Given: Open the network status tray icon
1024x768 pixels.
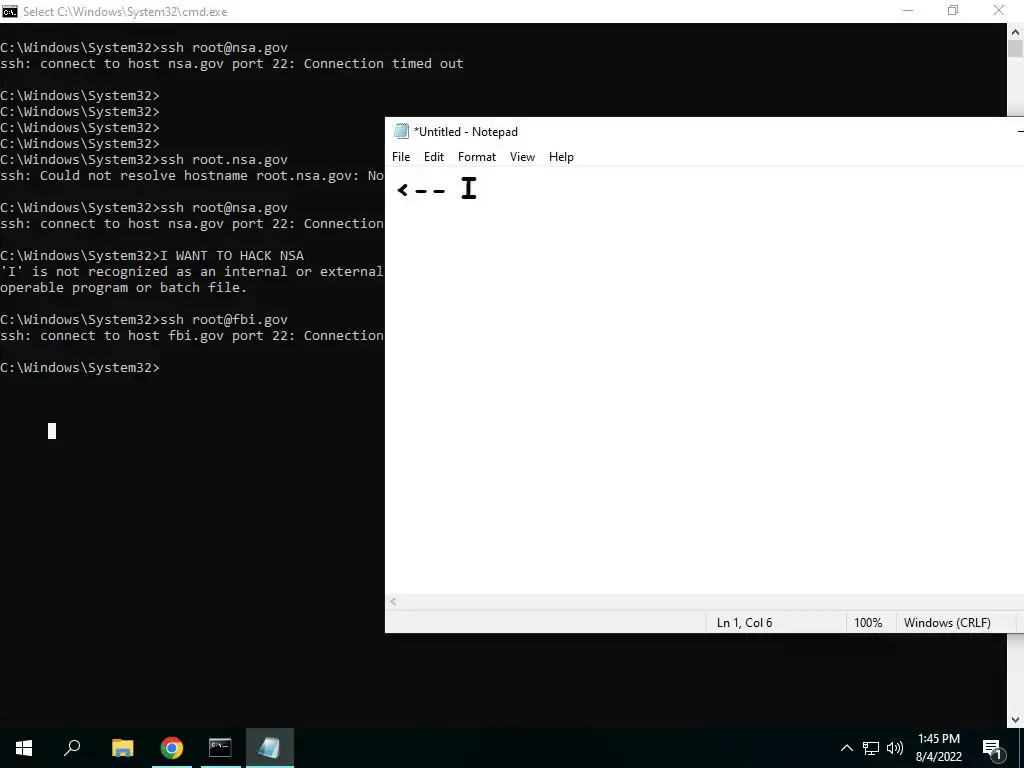Looking at the screenshot, I should pos(871,748).
